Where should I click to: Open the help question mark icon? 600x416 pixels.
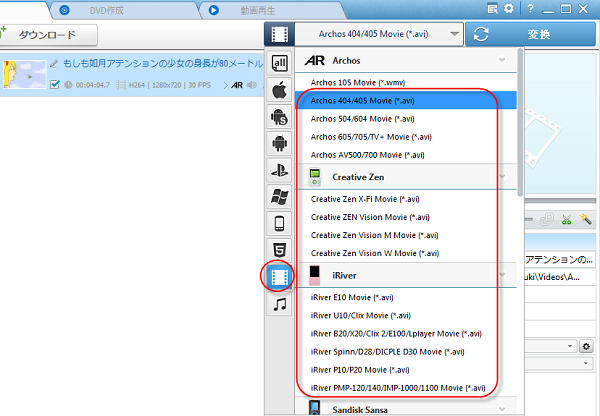(x=530, y=8)
